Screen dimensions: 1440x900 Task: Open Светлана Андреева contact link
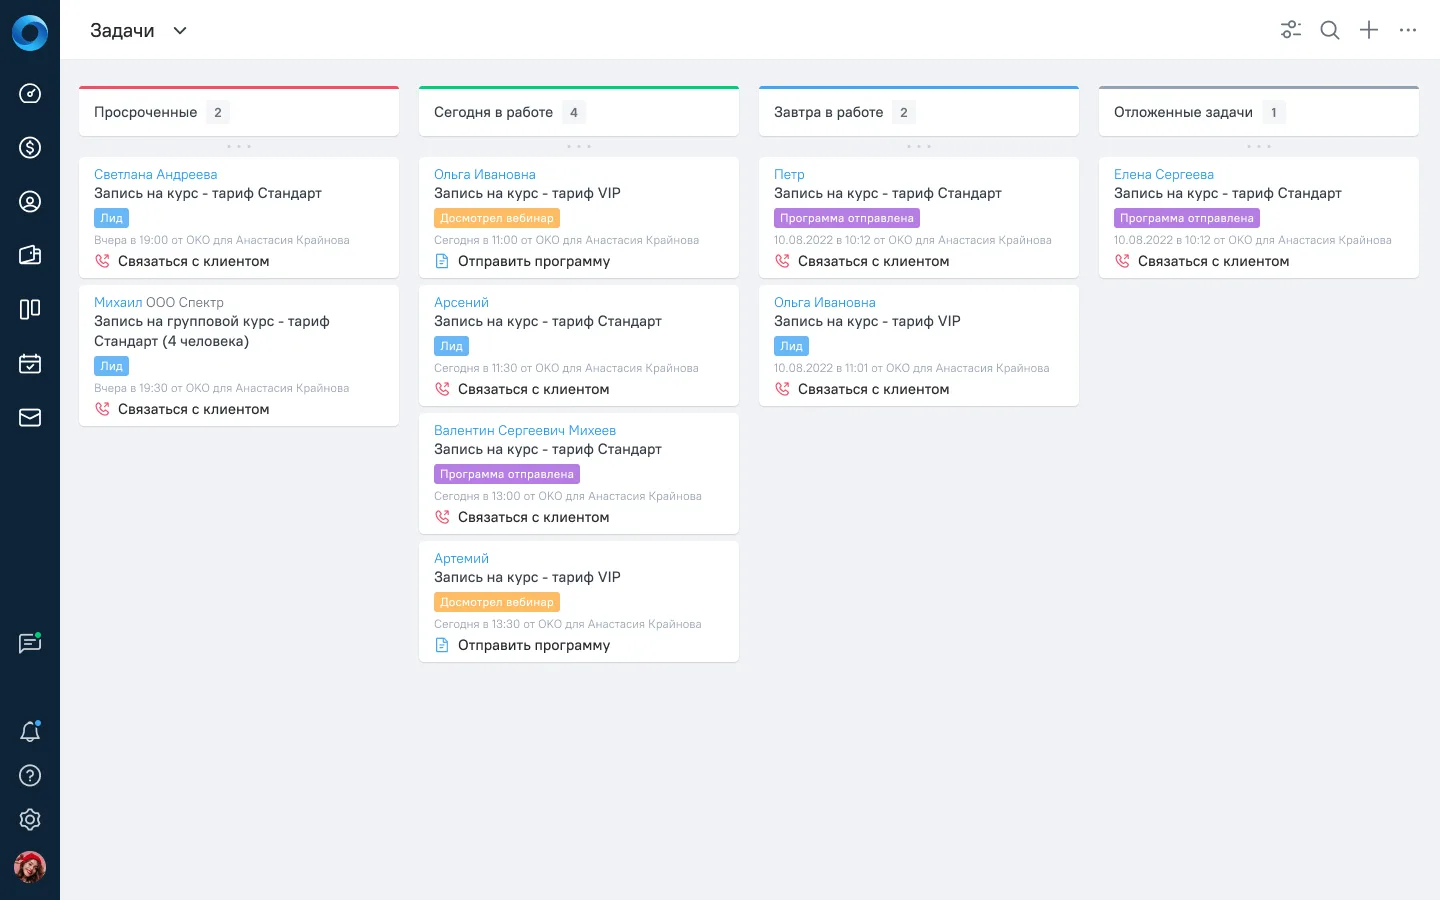(155, 174)
